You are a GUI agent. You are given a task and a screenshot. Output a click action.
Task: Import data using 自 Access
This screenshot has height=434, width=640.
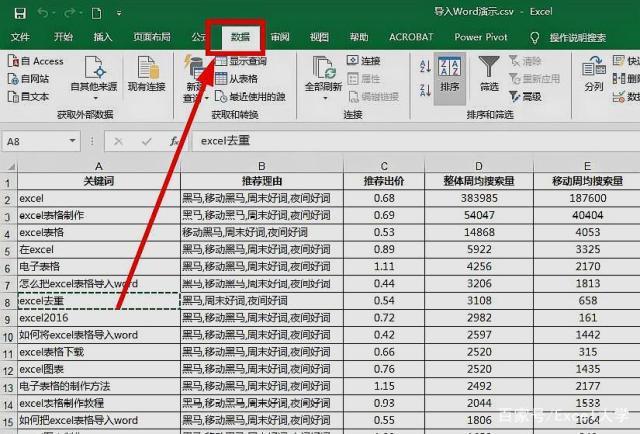tap(36, 61)
